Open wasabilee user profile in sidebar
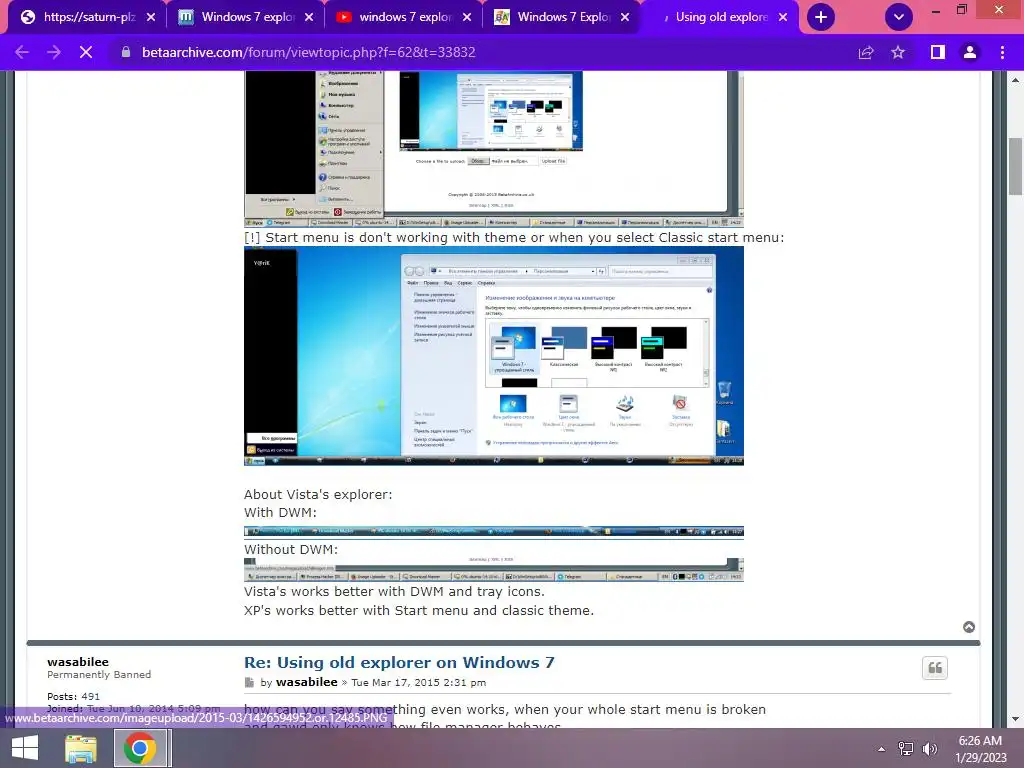The height and width of the screenshot is (768, 1024). coord(78,662)
